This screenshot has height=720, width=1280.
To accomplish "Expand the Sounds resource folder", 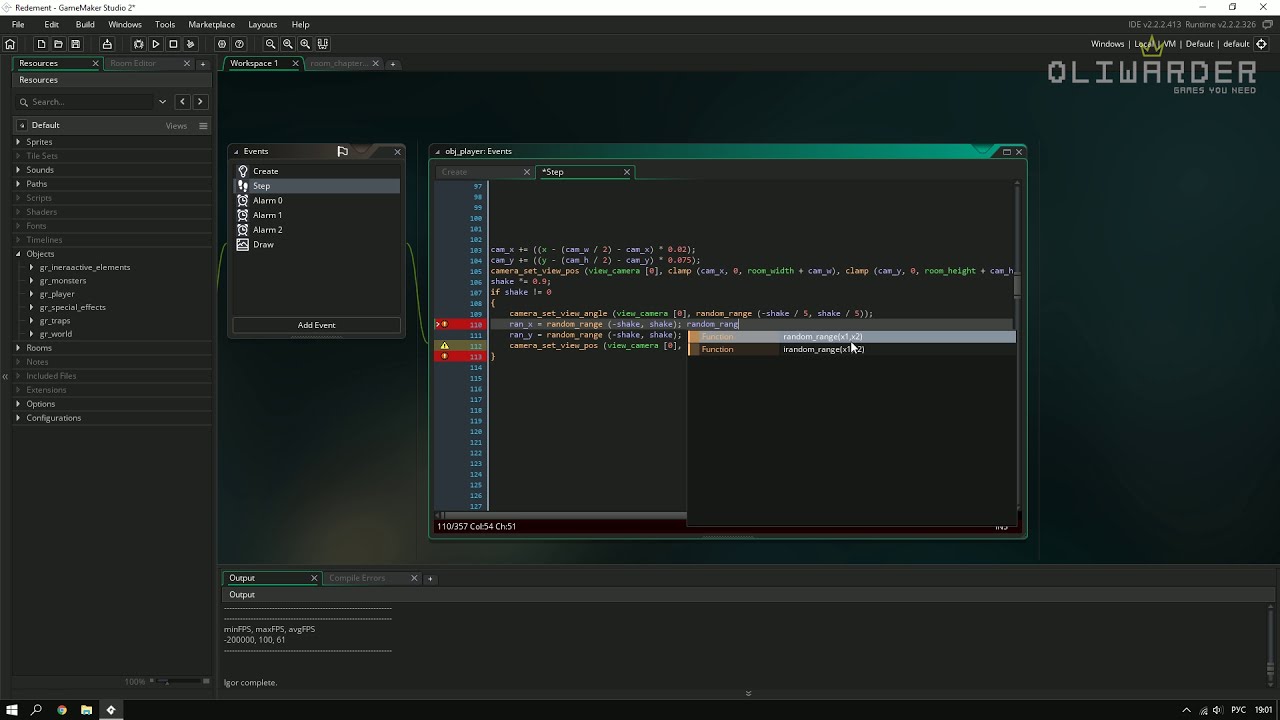I will coord(18,170).
